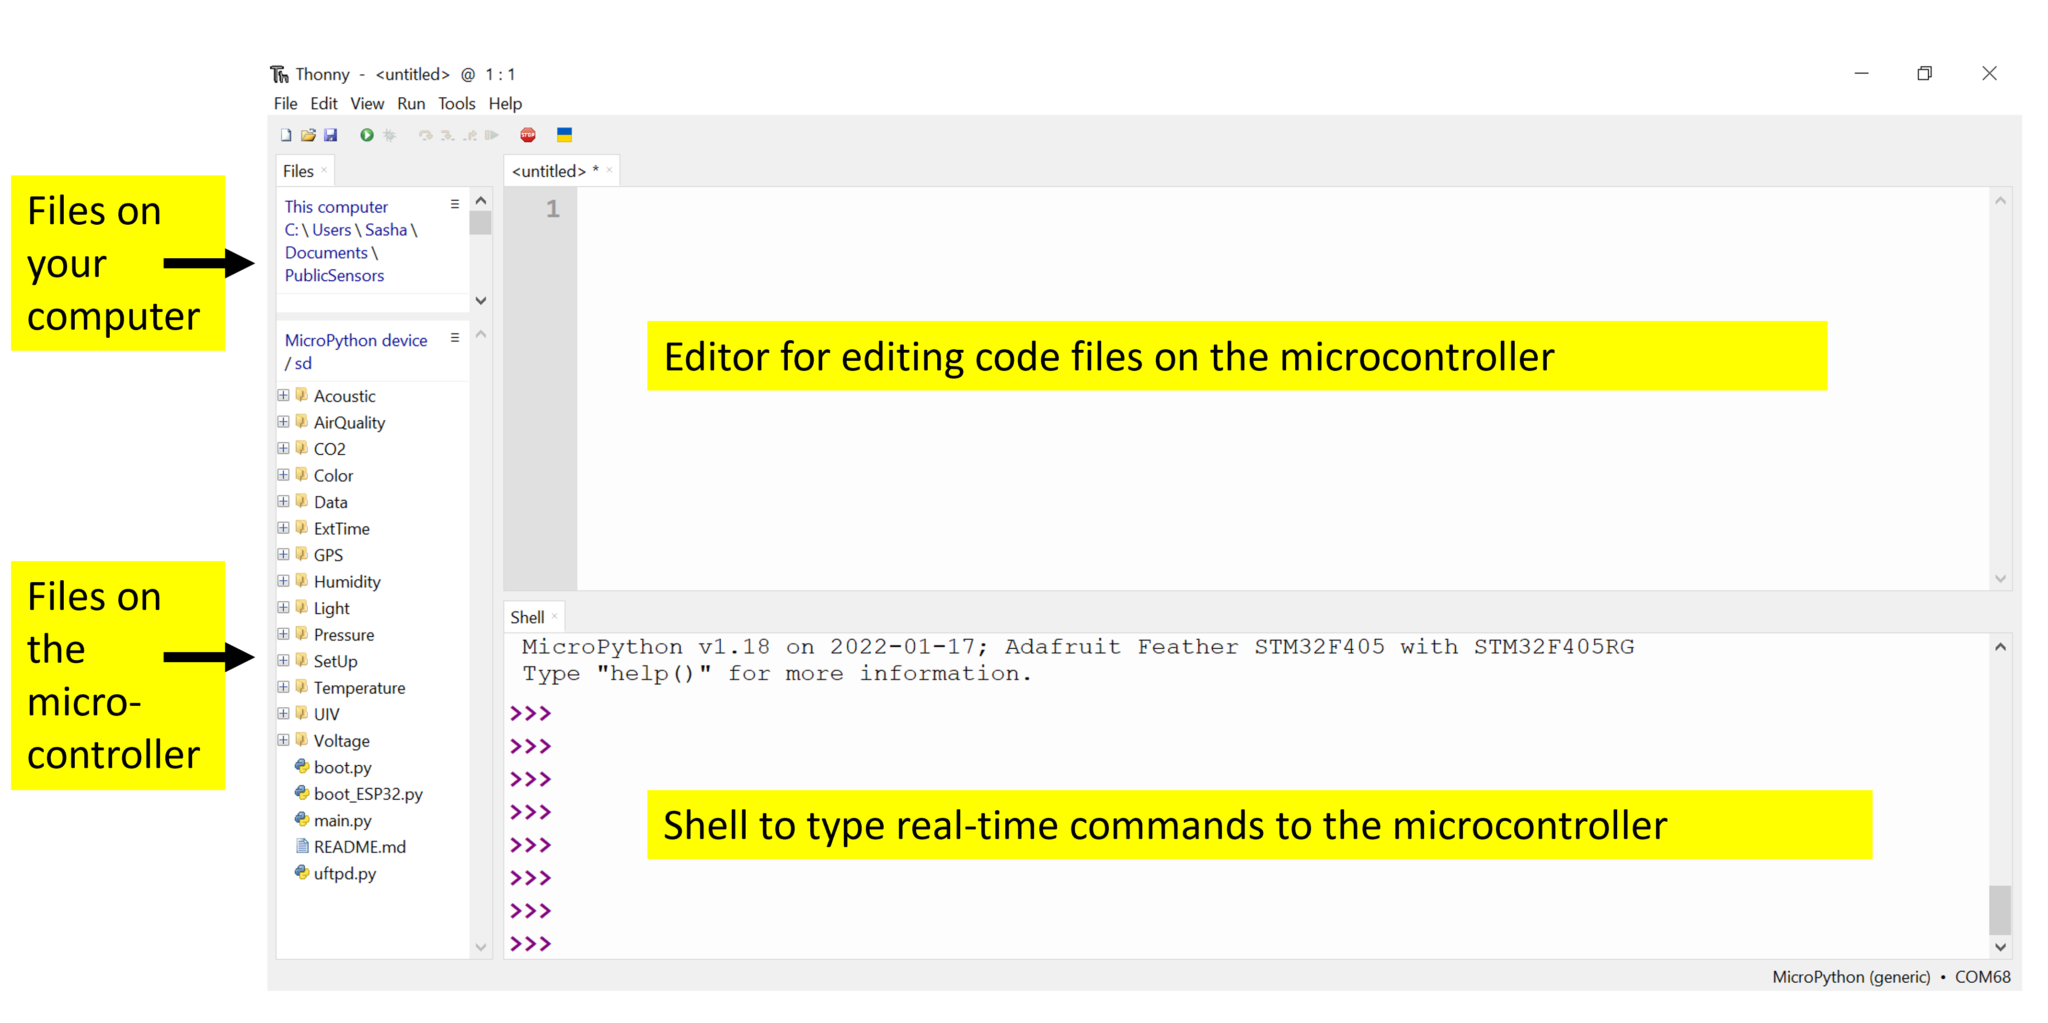
Task: Click the MicroPython (generic) interpreter status
Action: point(1850,977)
